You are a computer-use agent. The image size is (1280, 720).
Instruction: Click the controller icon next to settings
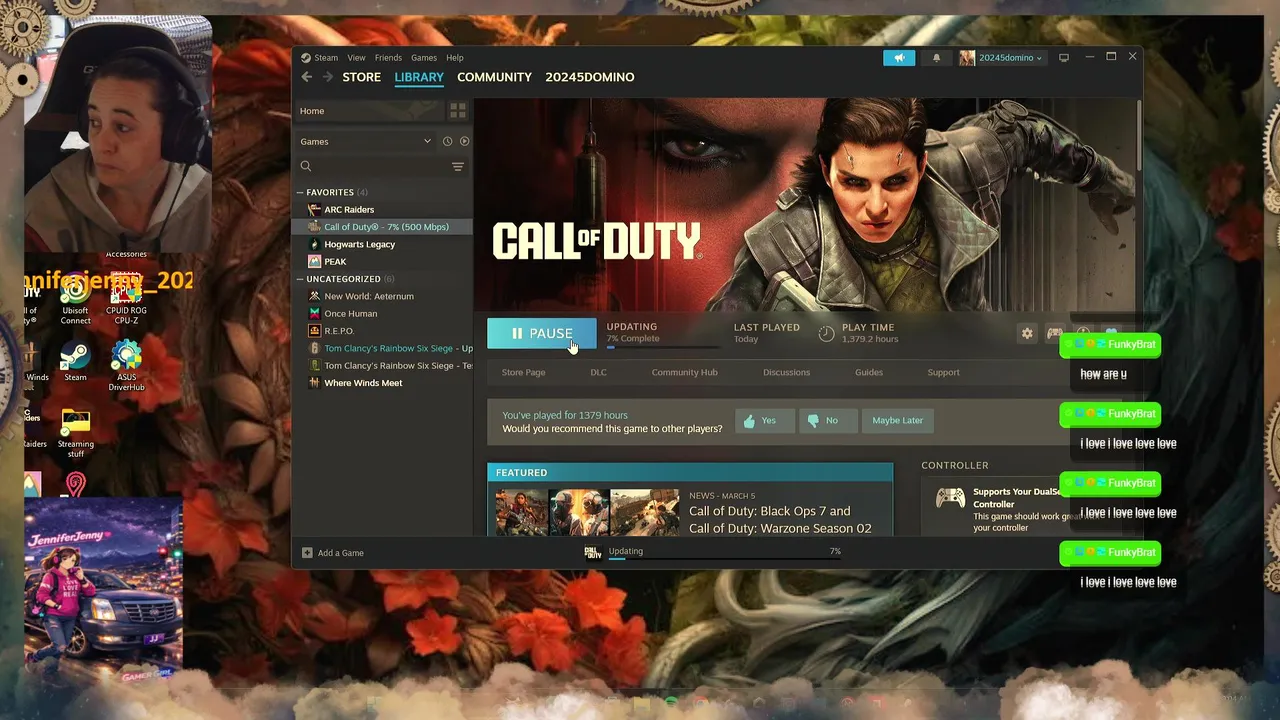pyautogui.click(x=1054, y=334)
